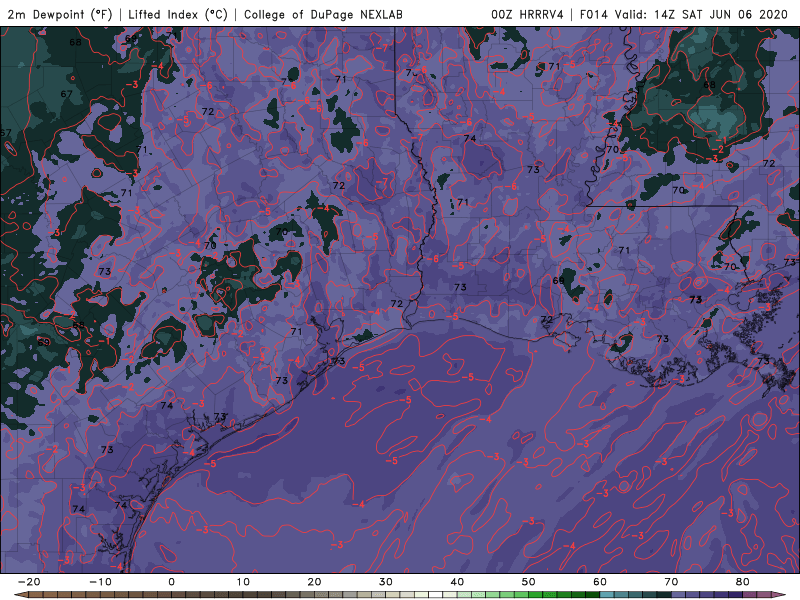Click the '00Z HRRRV4' model run label
The width and height of the screenshot is (800, 600).
[x=527, y=14]
